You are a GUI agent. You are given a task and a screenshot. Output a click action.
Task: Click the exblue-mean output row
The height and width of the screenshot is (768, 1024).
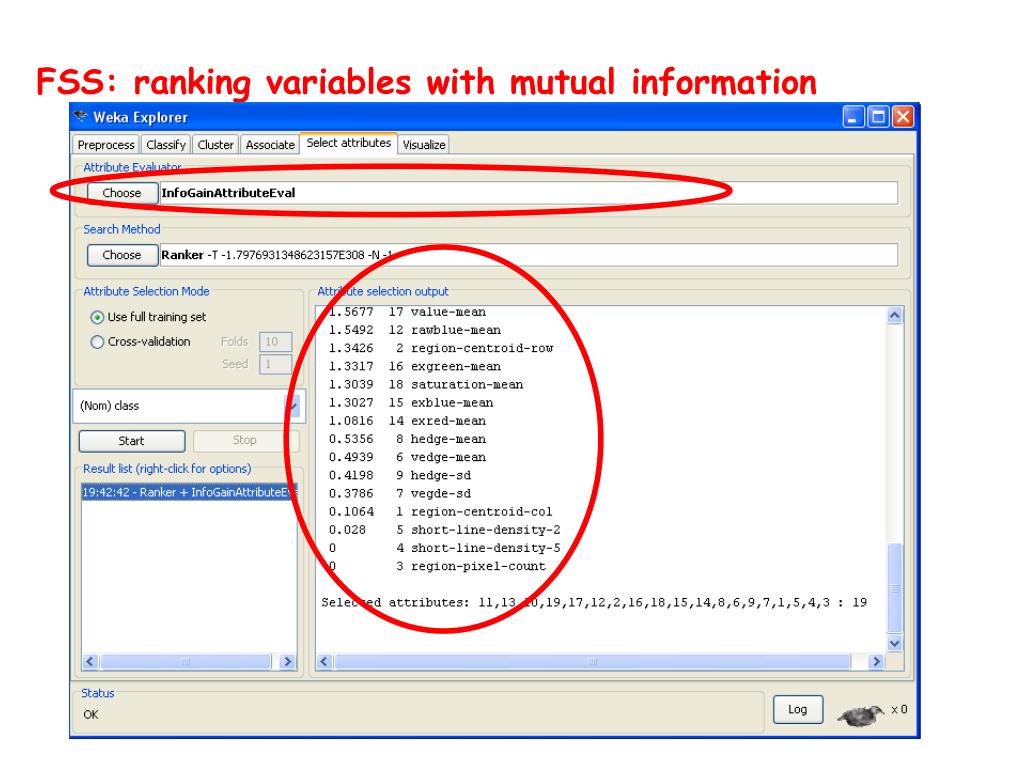[x=411, y=403]
